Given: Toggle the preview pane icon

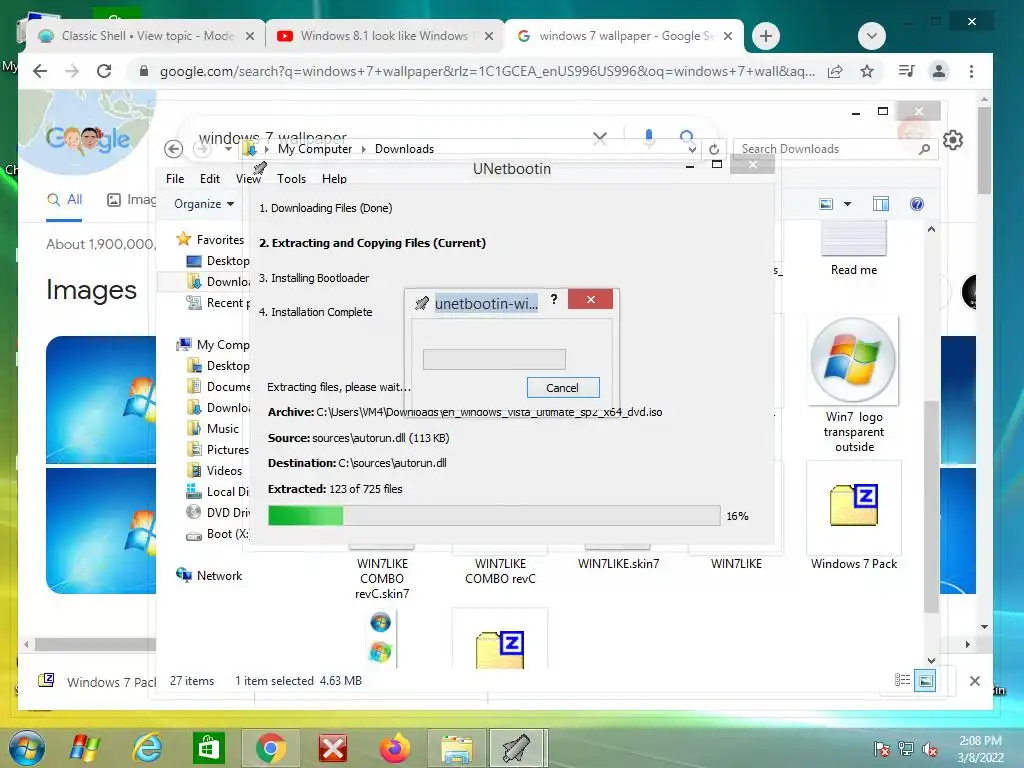Looking at the screenshot, I should pos(880,204).
